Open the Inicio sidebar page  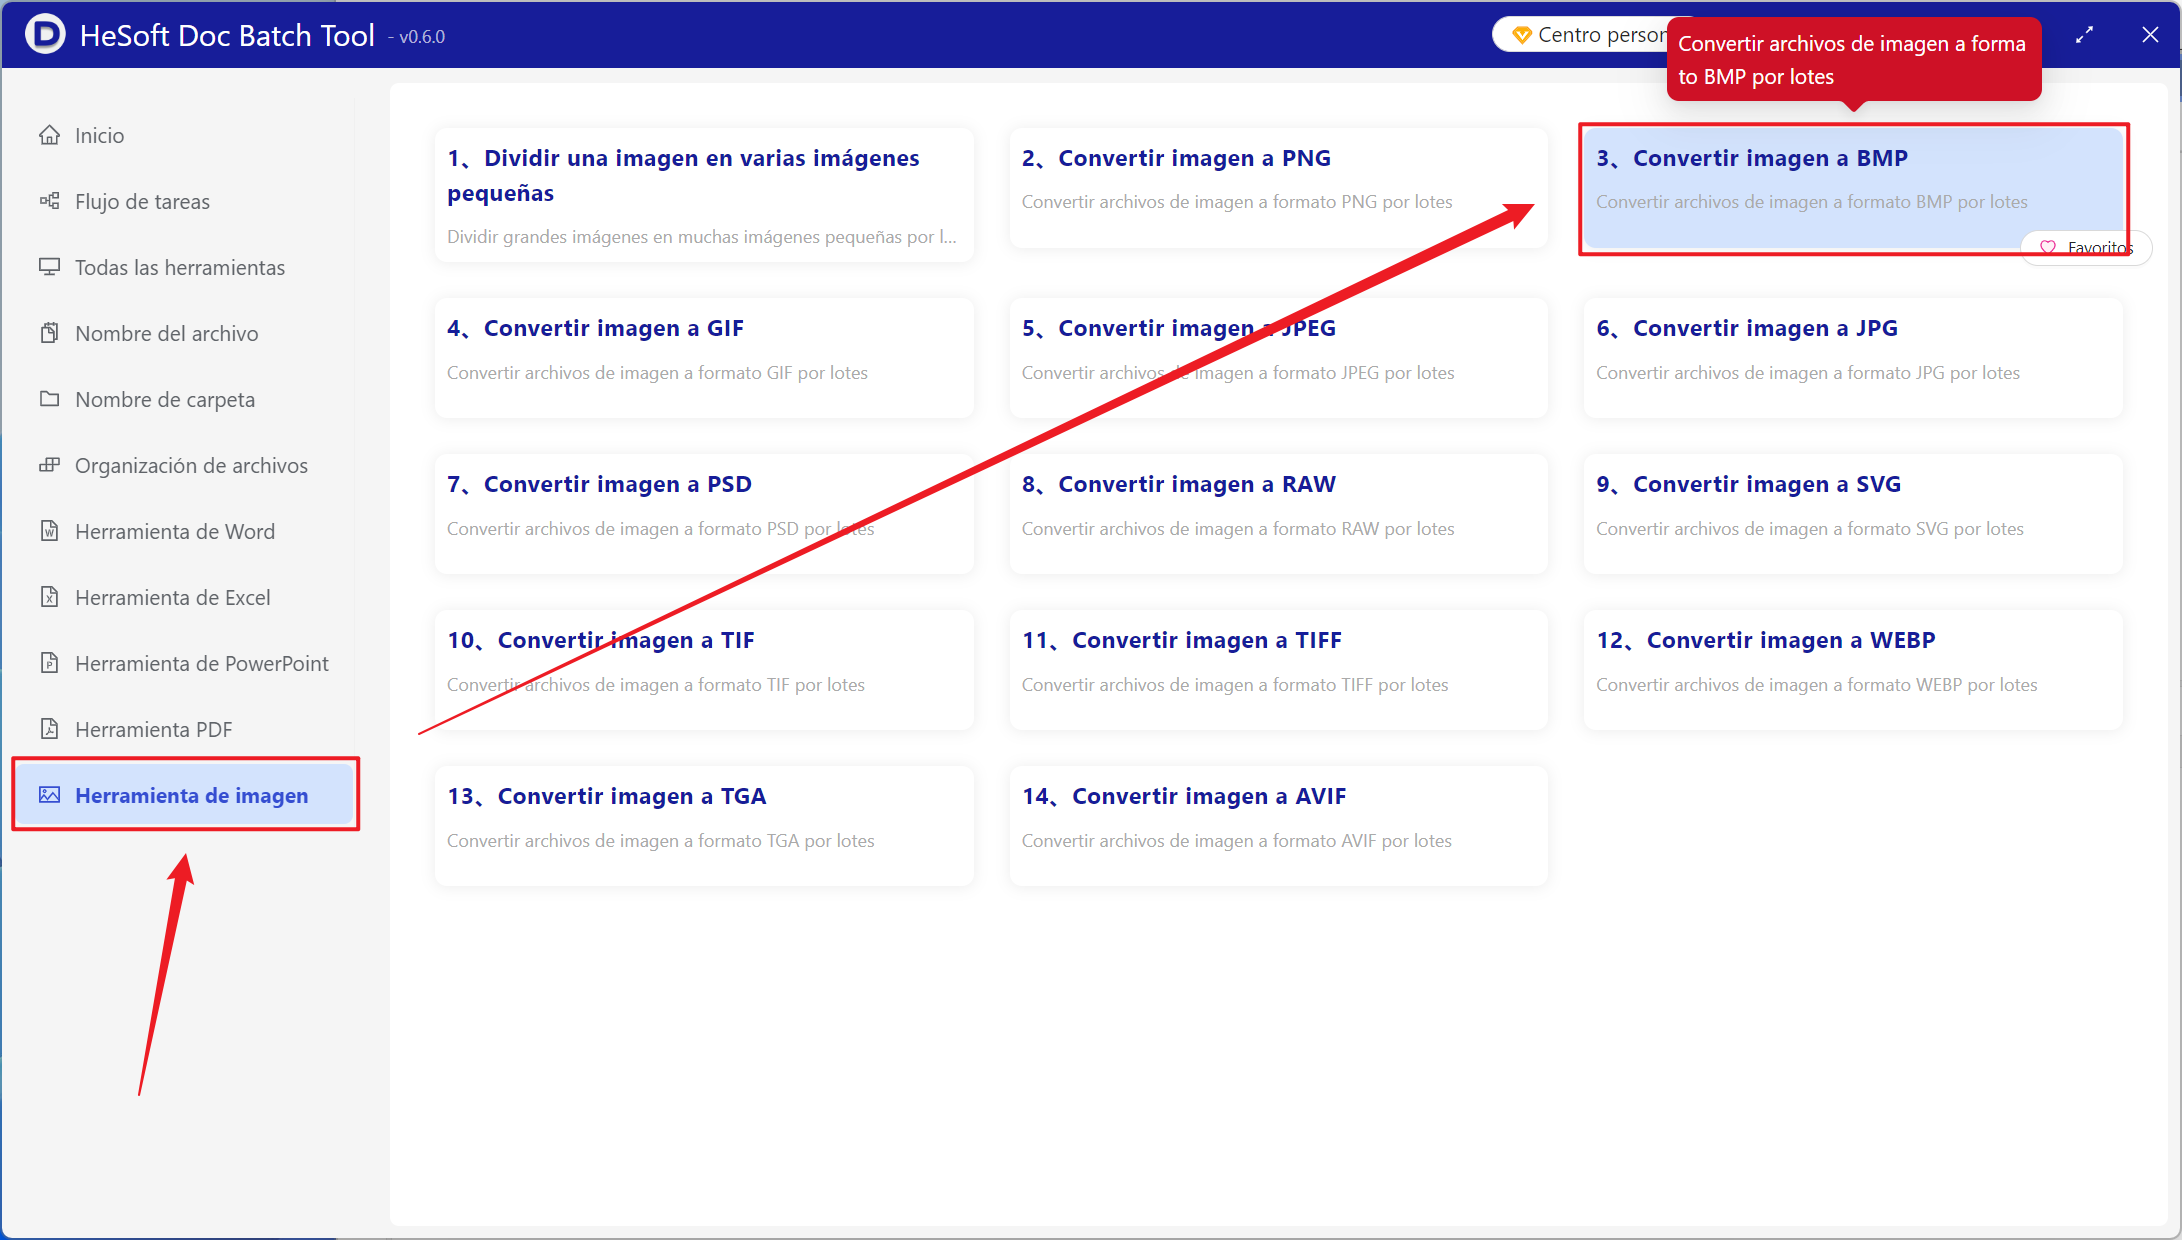tap(185, 135)
